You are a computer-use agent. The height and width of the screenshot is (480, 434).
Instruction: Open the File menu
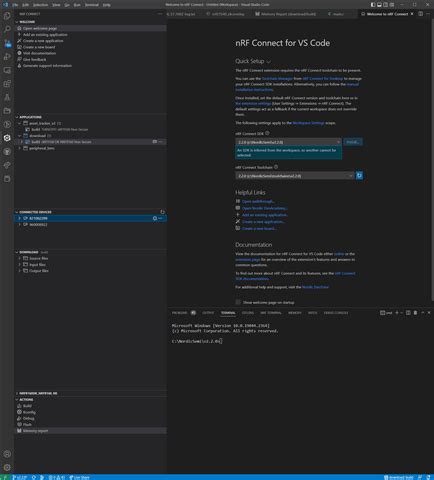[15, 5]
